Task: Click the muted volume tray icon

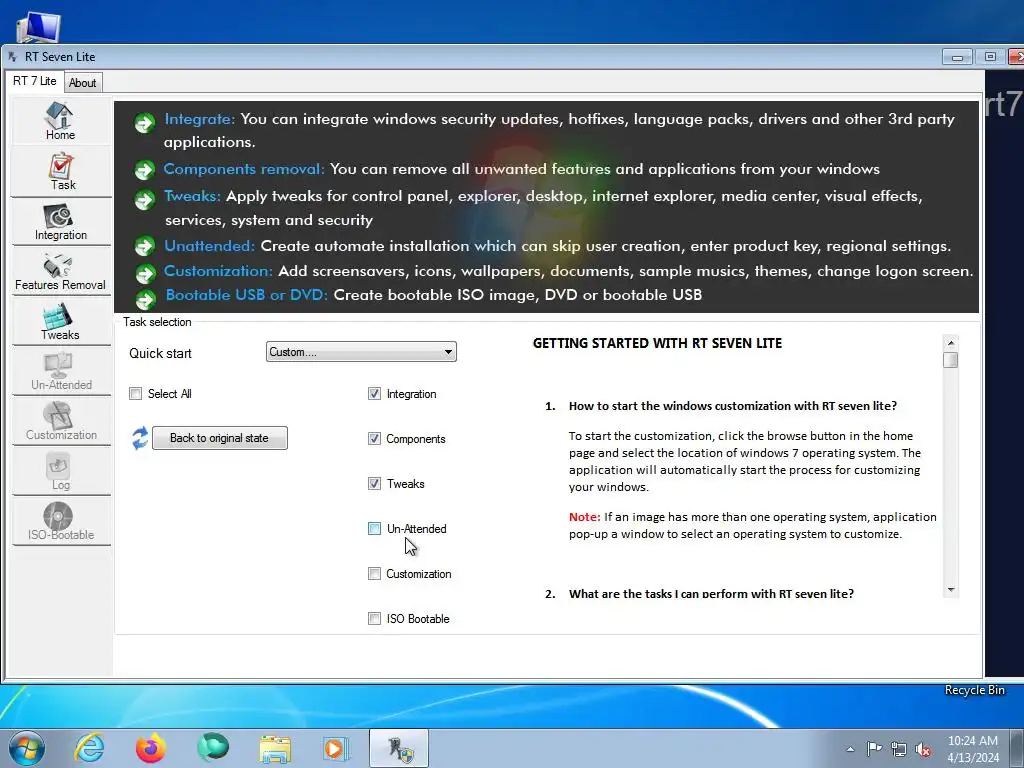Action: 923,749
